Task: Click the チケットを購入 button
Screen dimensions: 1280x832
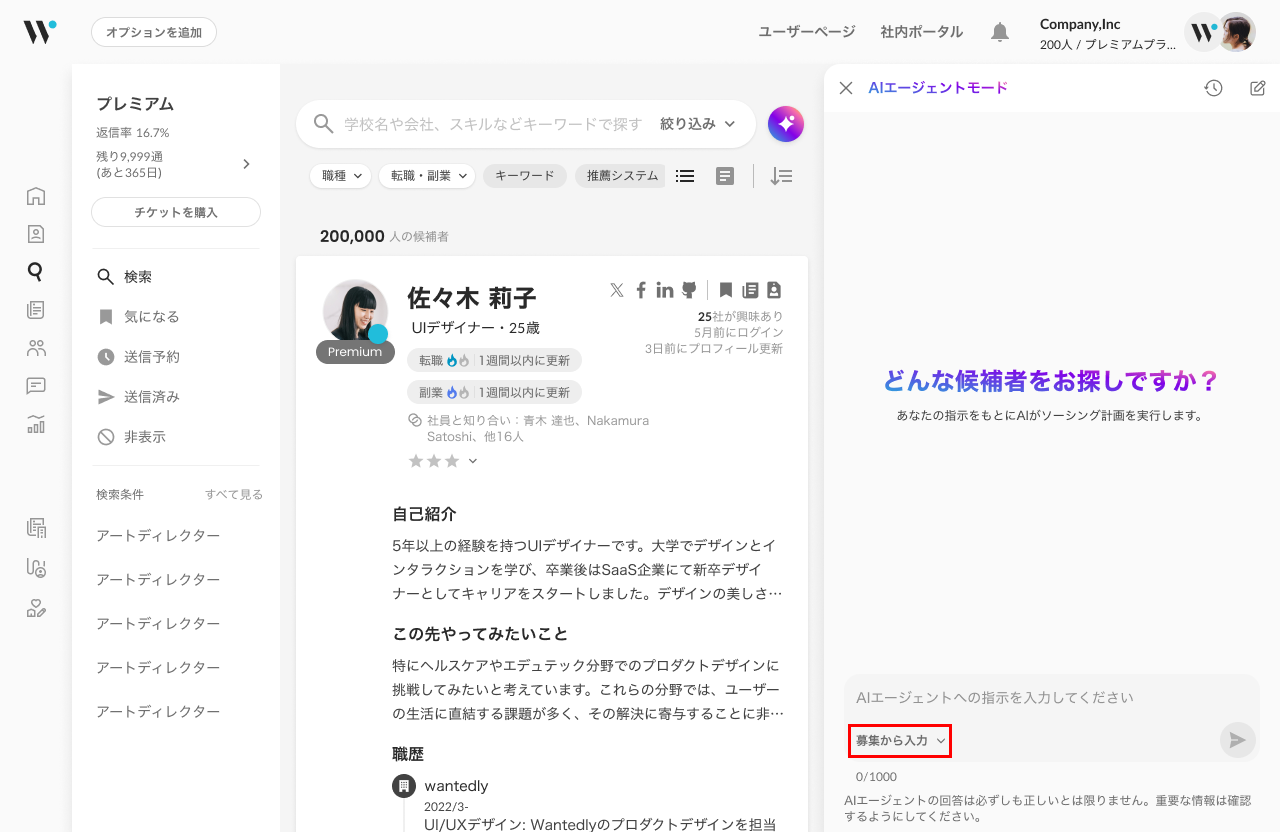Action: [x=176, y=212]
